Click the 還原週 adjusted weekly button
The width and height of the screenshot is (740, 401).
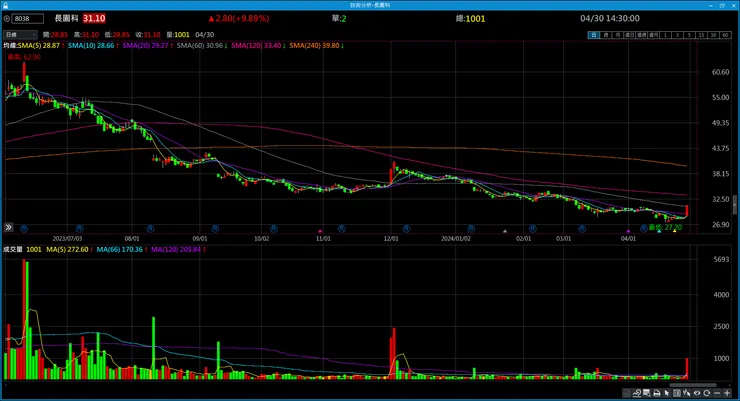pyautogui.click(x=641, y=35)
